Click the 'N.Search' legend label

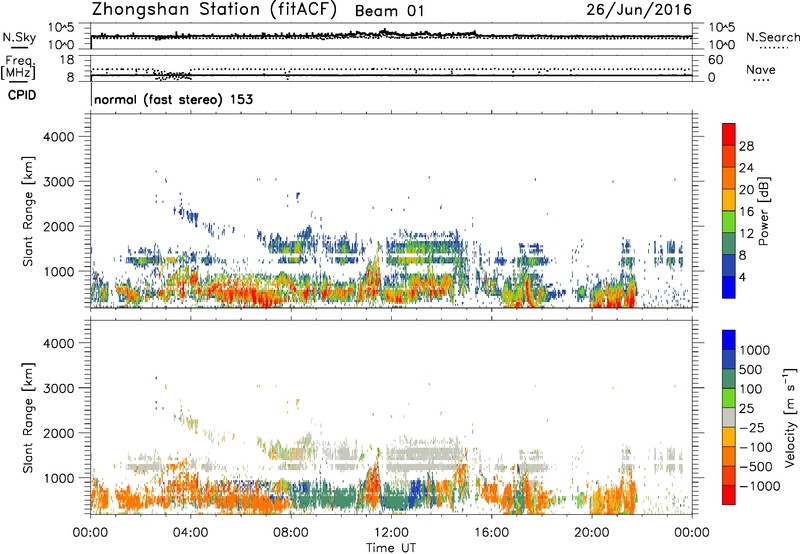click(x=772, y=37)
